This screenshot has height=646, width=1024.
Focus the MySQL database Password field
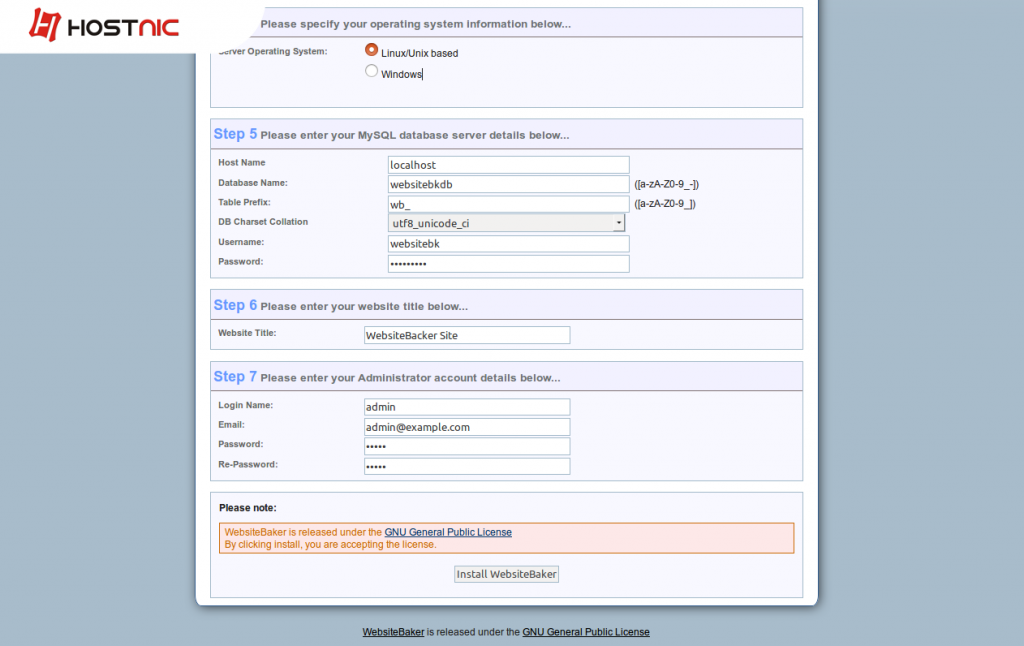pyautogui.click(x=508, y=264)
